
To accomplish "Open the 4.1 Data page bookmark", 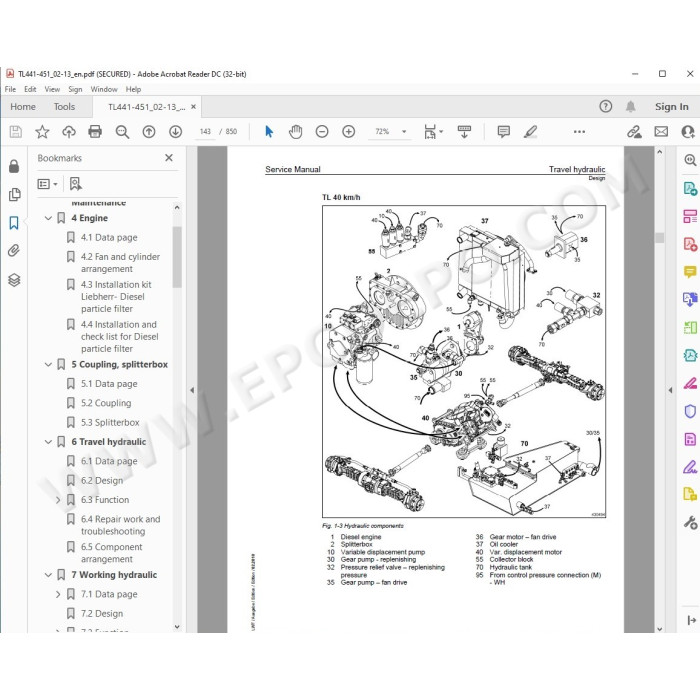I will pyautogui.click(x=109, y=238).
